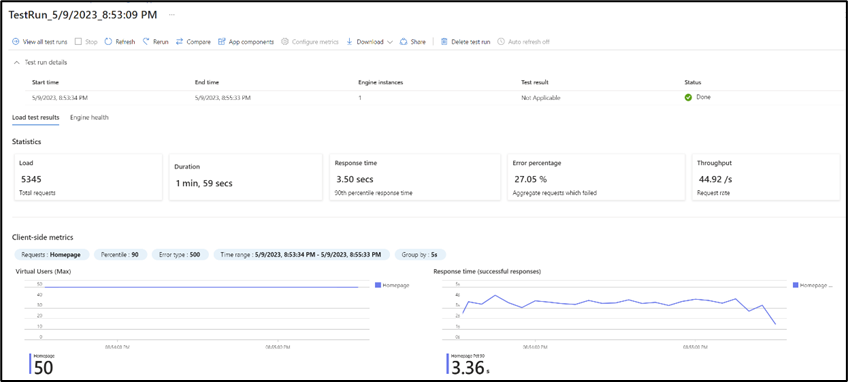Click the Delete test run label
The image size is (848, 382).
[x=471, y=42]
